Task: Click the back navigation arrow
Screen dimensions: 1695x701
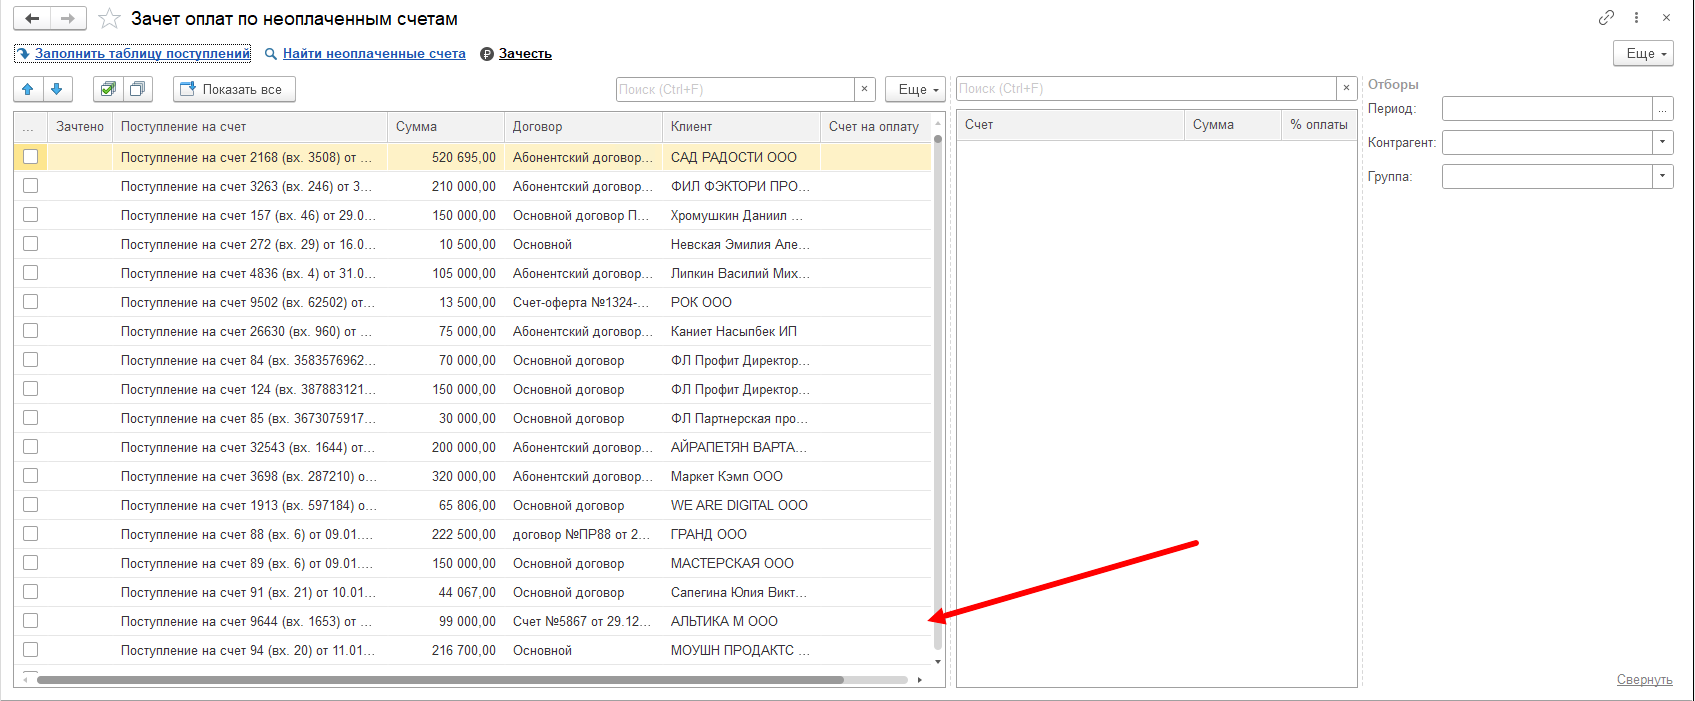Action: (32, 18)
